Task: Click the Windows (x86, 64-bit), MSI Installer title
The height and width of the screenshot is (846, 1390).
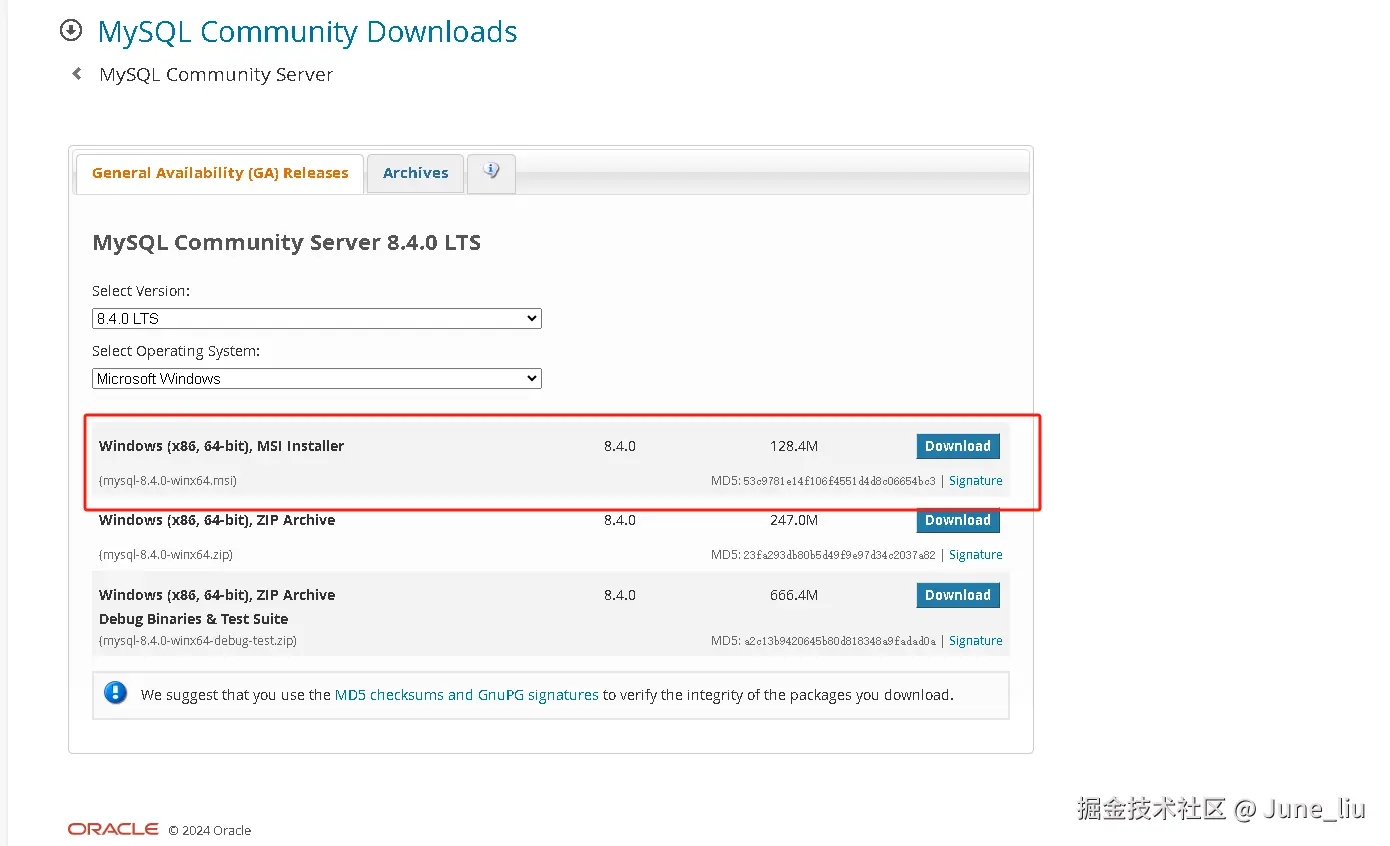Action: (221, 447)
